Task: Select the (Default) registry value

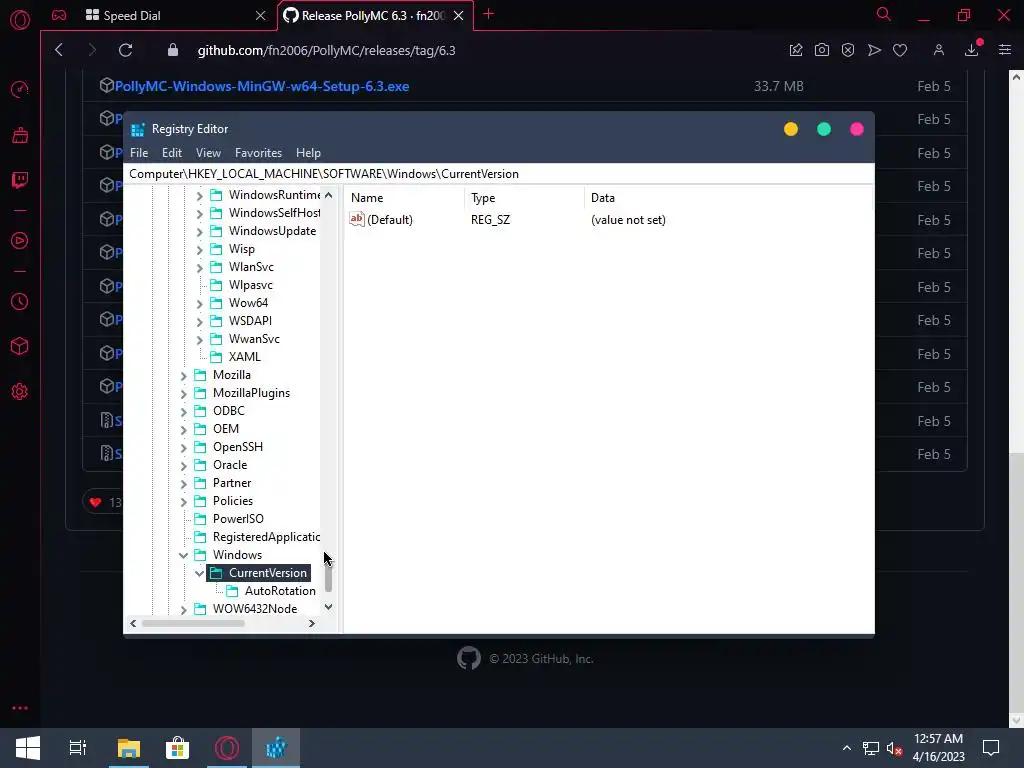Action: [x=389, y=220]
